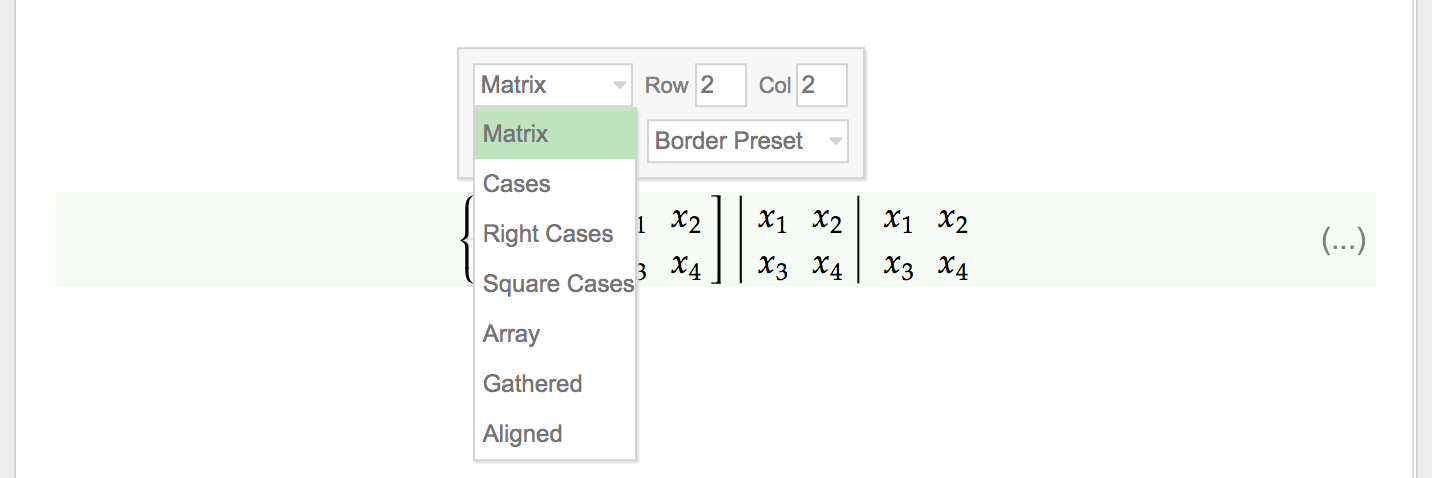Select x₂ cell in the bracketed matrix

(686, 218)
